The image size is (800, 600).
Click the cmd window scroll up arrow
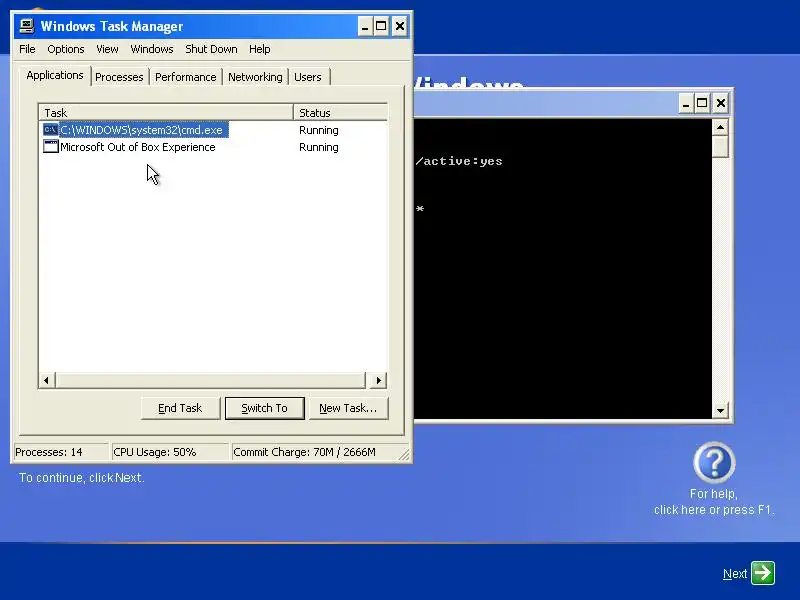(x=720, y=127)
